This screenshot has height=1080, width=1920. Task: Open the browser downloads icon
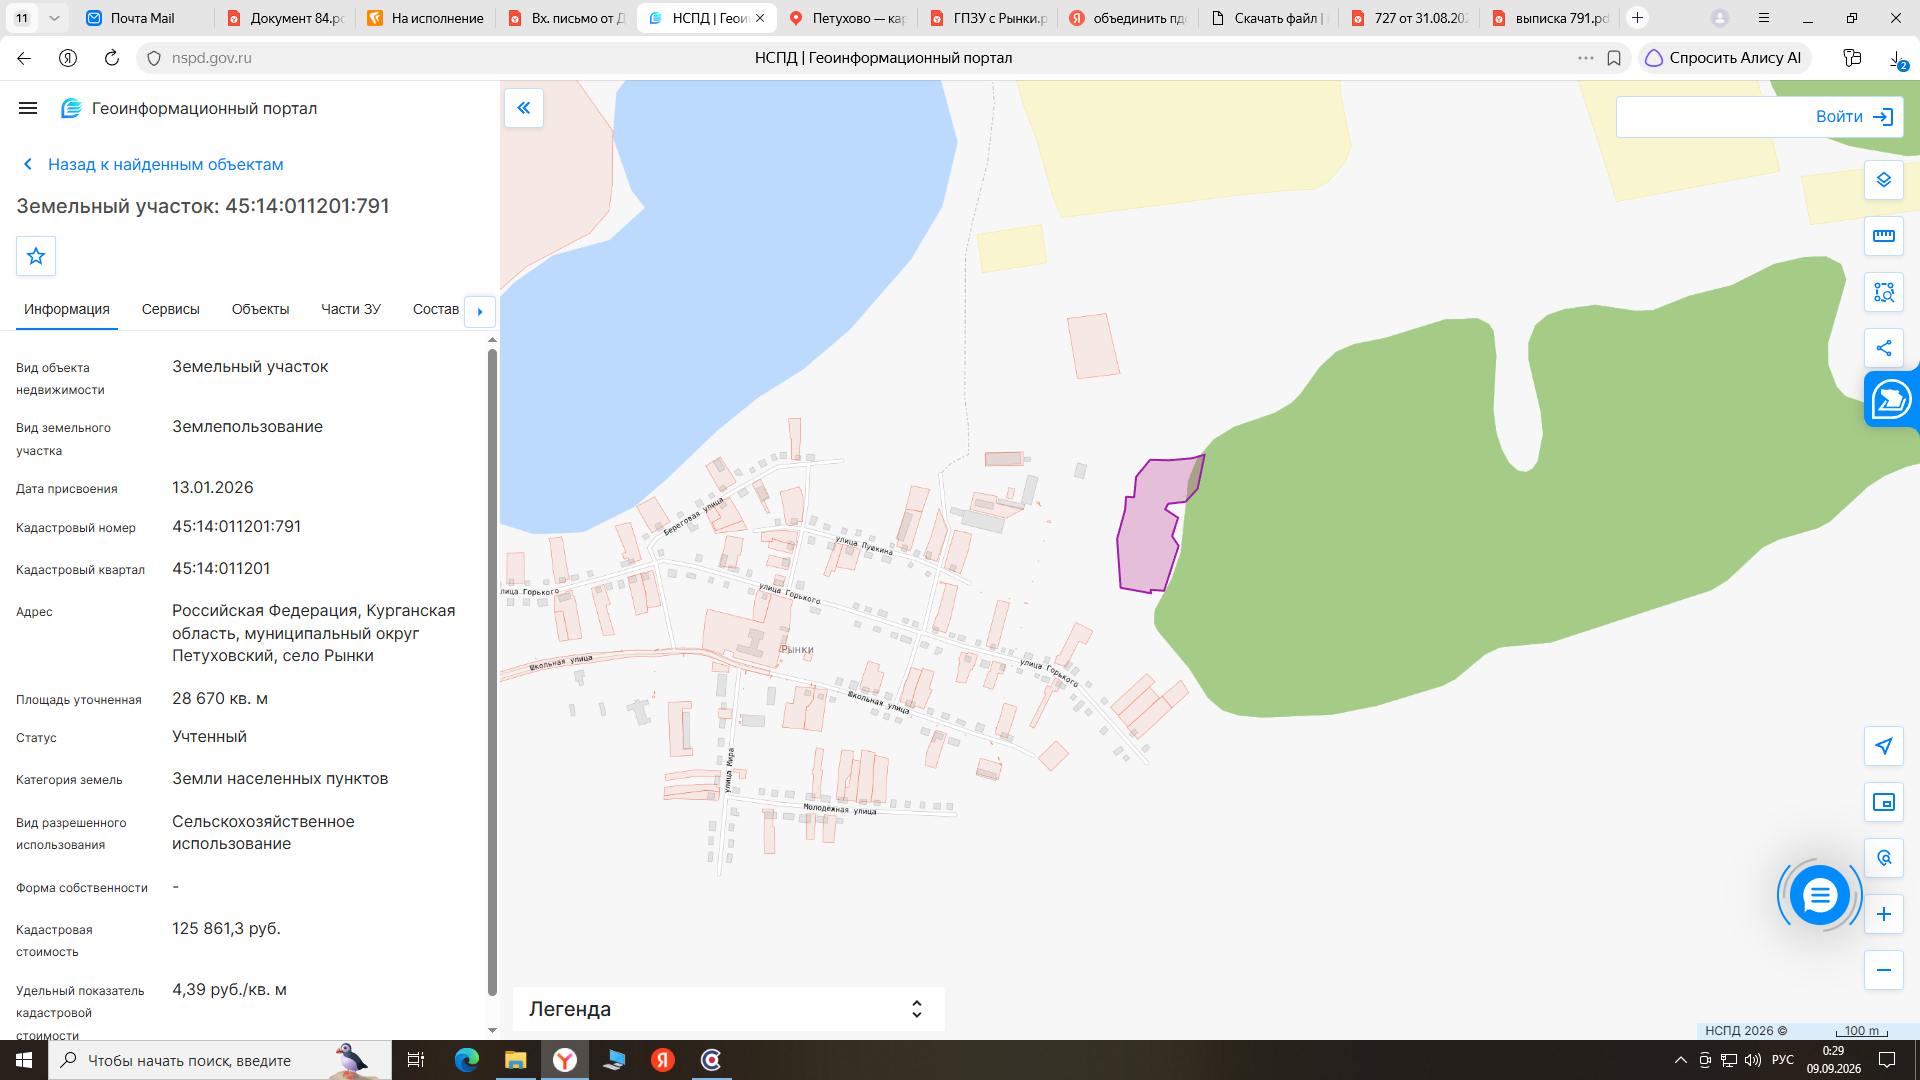pyautogui.click(x=1897, y=58)
